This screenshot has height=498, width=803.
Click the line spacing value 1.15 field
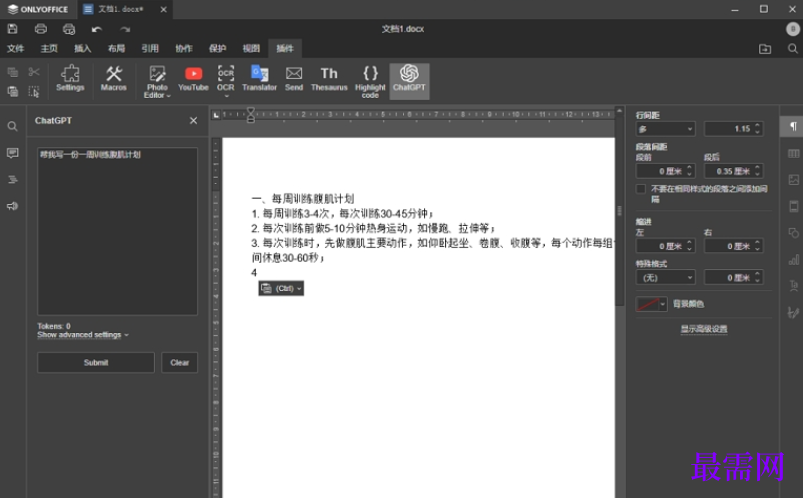click(729, 129)
